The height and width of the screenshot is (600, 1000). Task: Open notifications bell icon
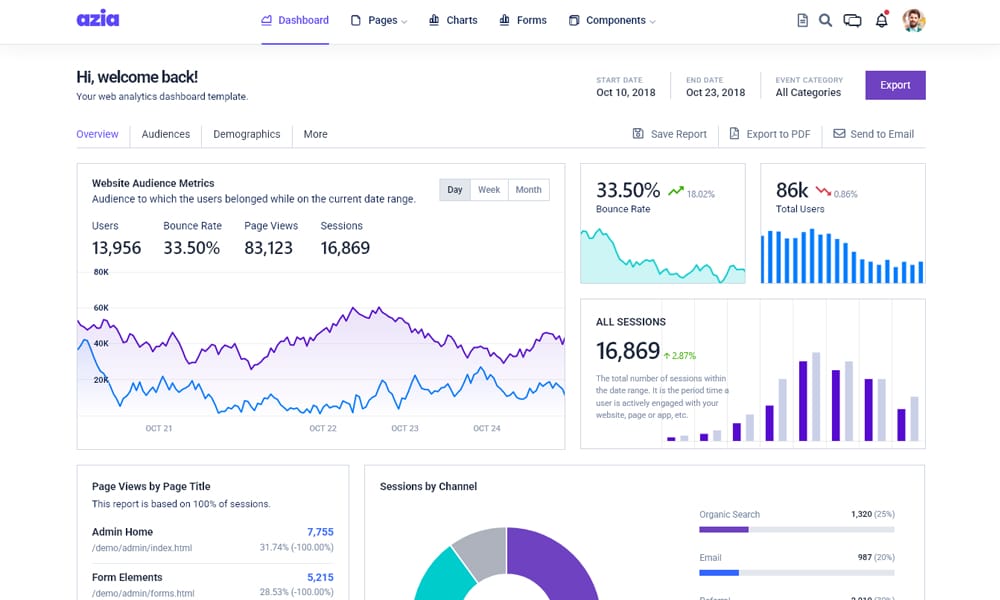[881, 20]
